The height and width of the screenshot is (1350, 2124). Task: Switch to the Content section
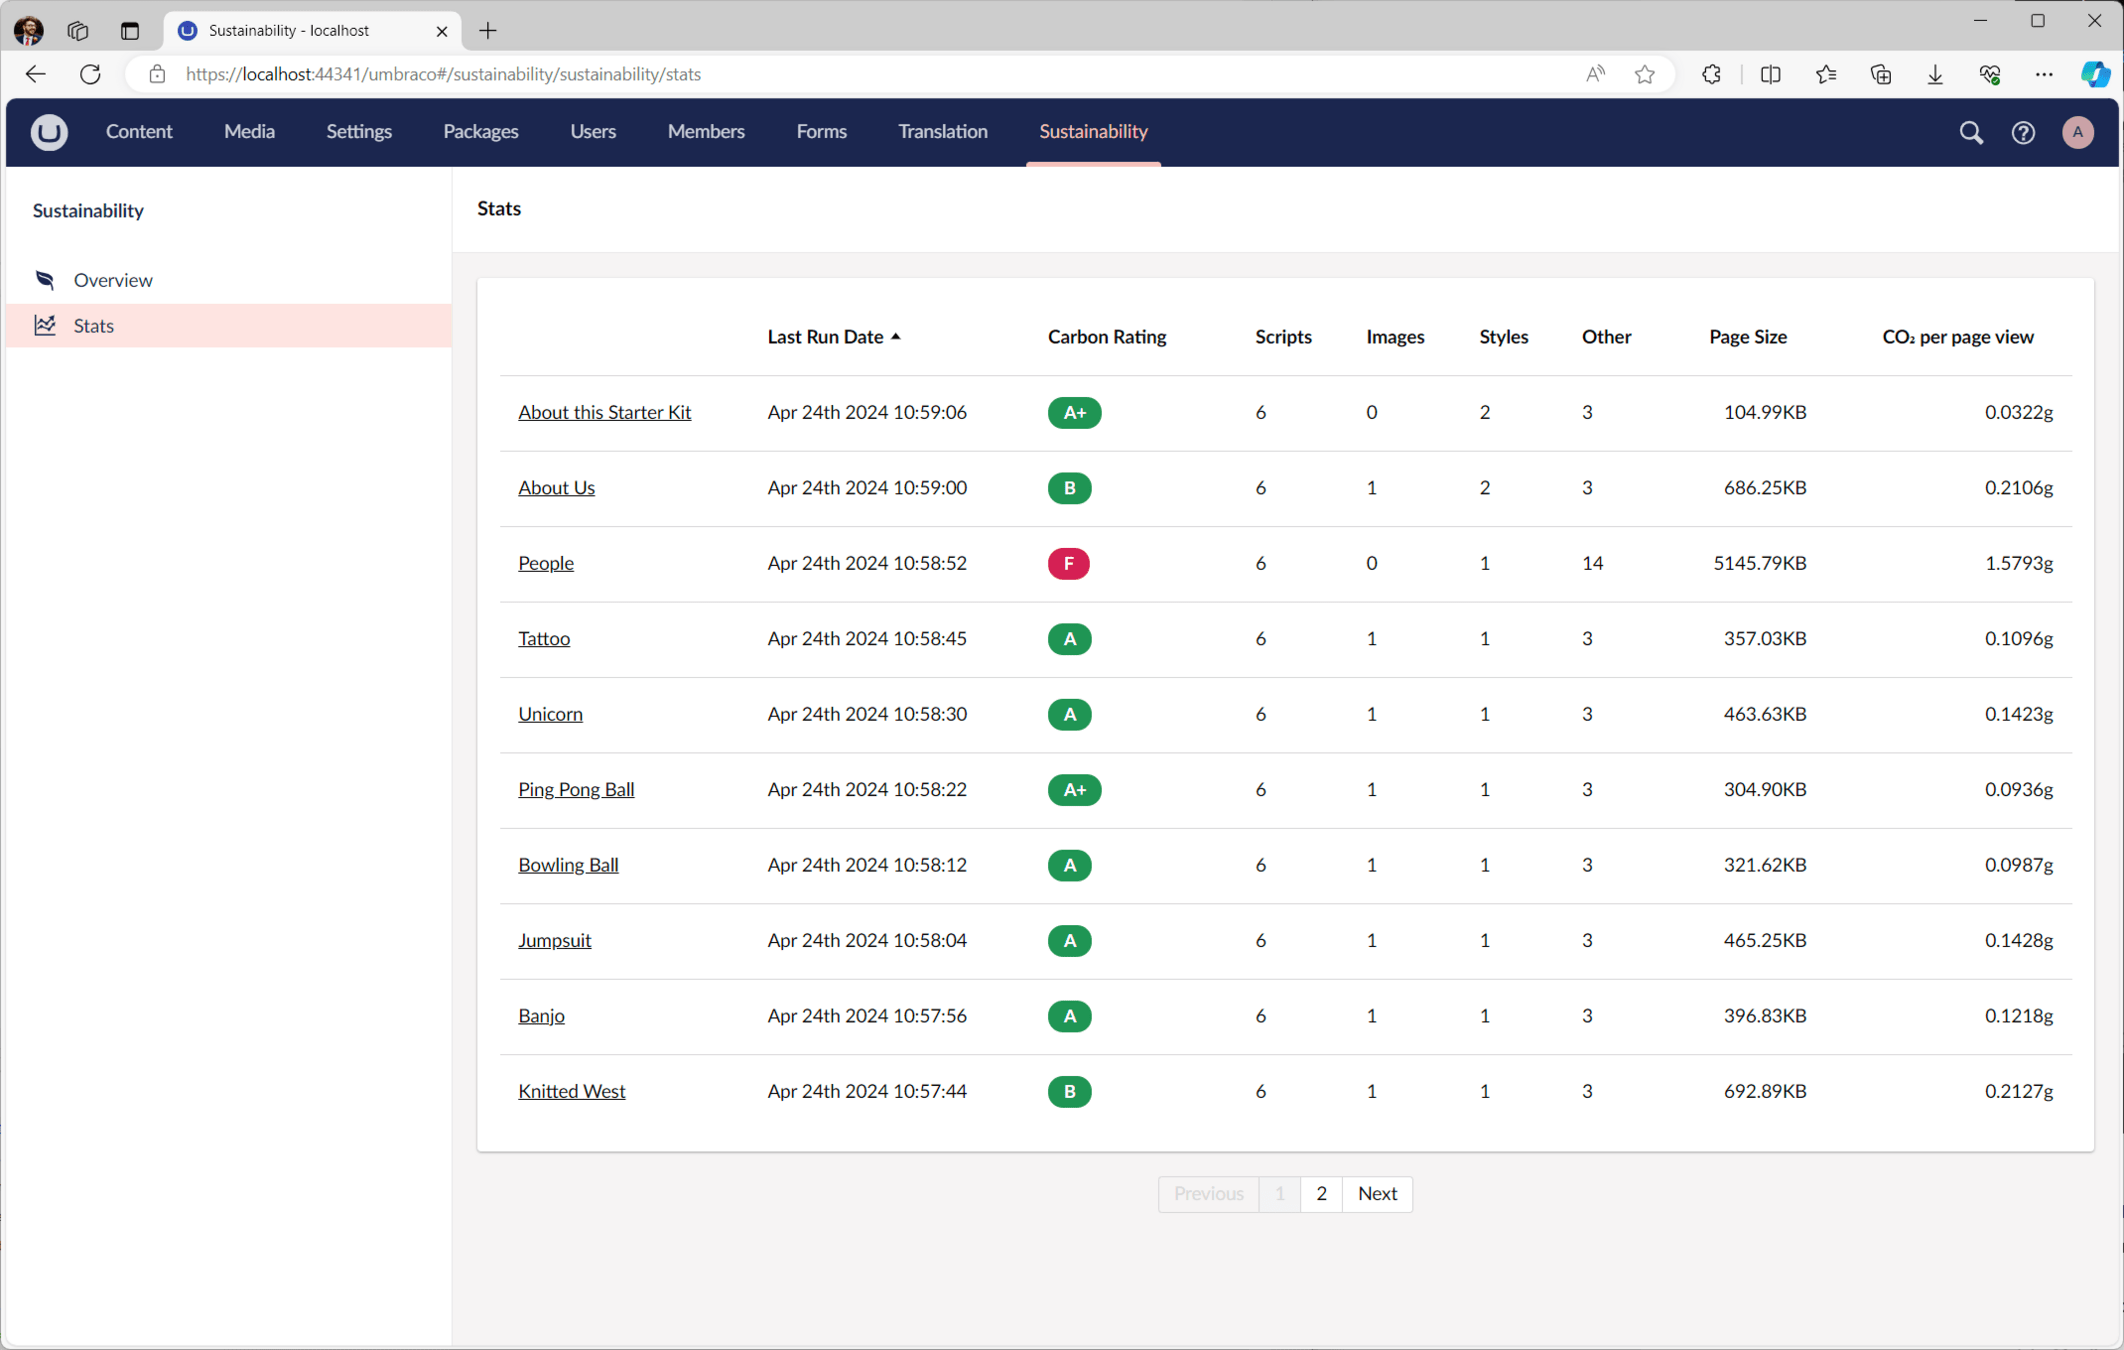tap(139, 132)
